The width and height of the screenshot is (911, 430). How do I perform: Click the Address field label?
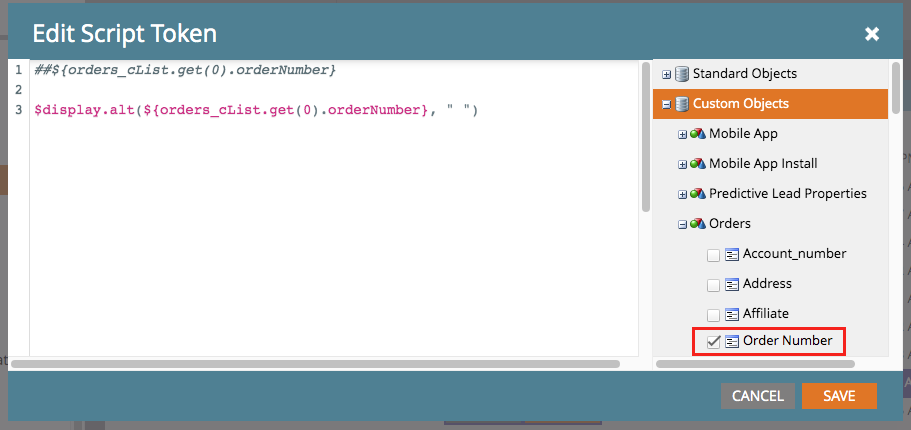(x=767, y=284)
